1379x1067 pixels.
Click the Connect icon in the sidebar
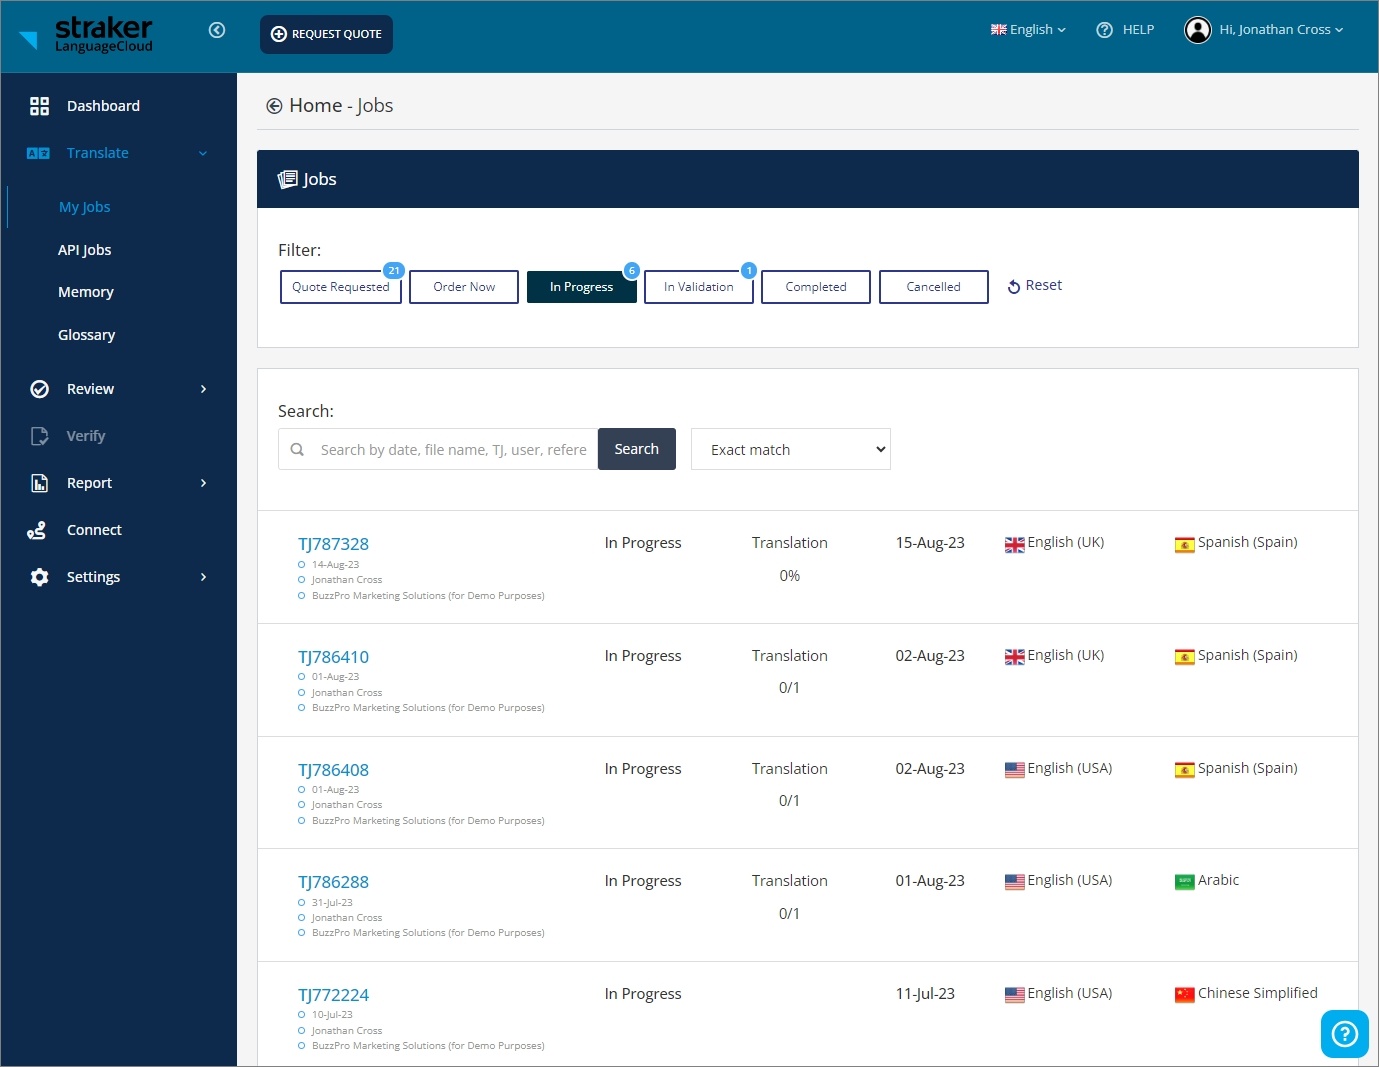pos(37,530)
